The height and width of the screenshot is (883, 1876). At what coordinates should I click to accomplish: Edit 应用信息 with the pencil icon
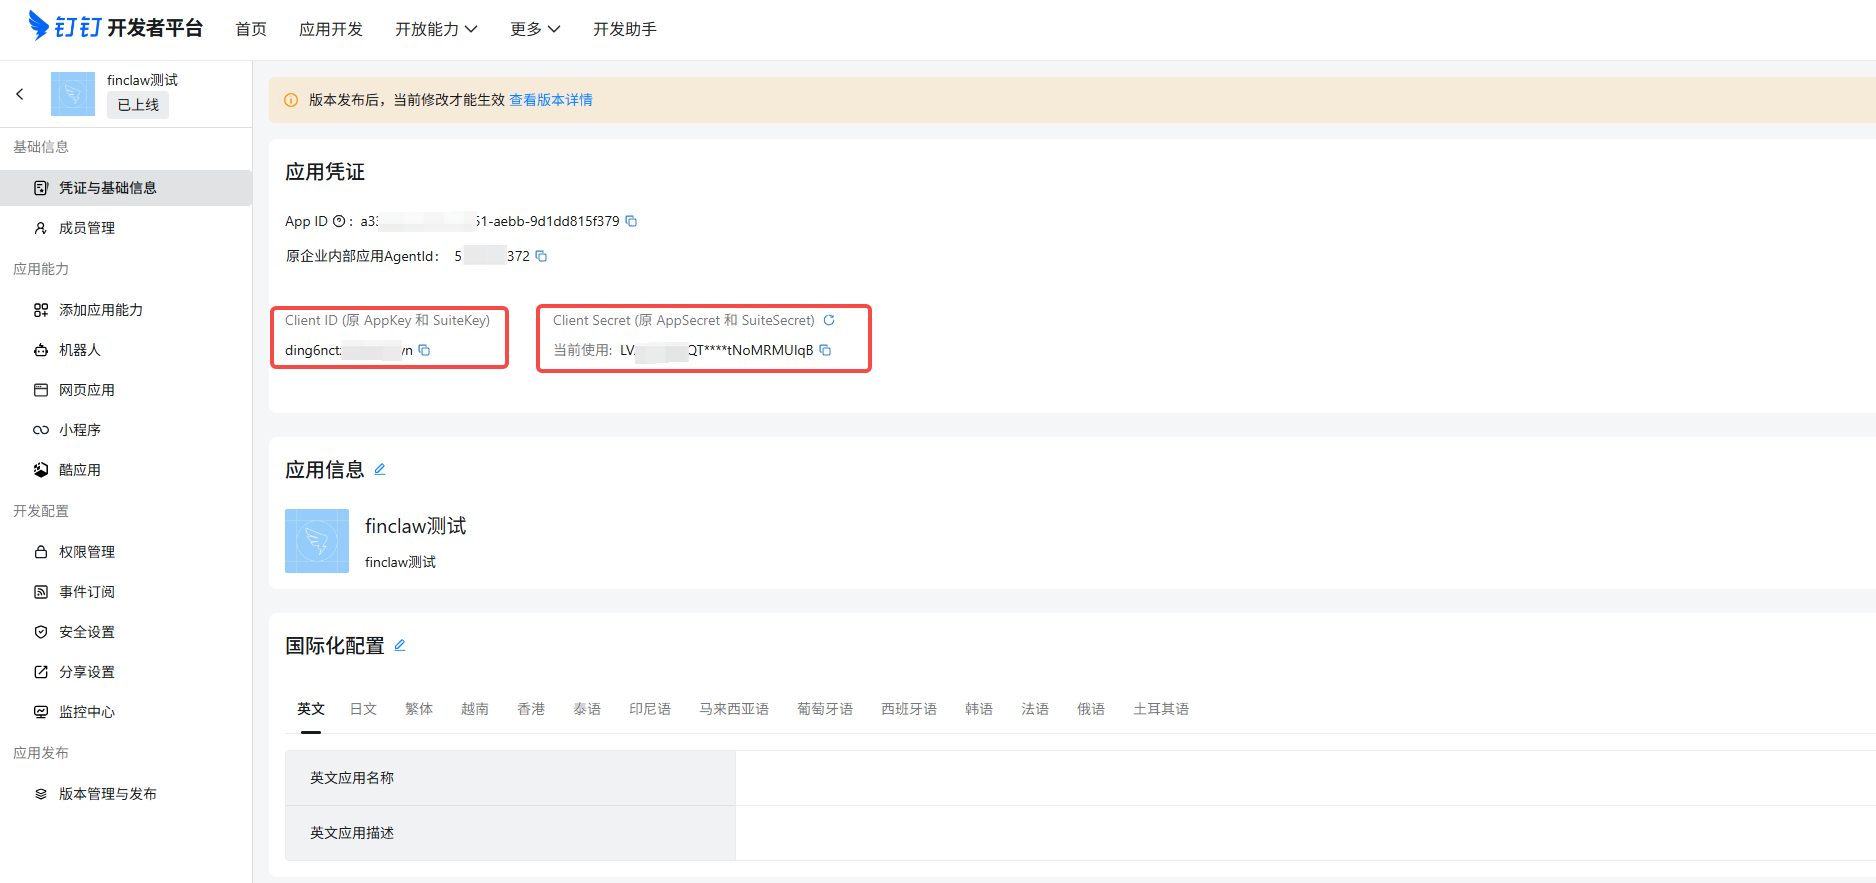pyautogui.click(x=380, y=469)
